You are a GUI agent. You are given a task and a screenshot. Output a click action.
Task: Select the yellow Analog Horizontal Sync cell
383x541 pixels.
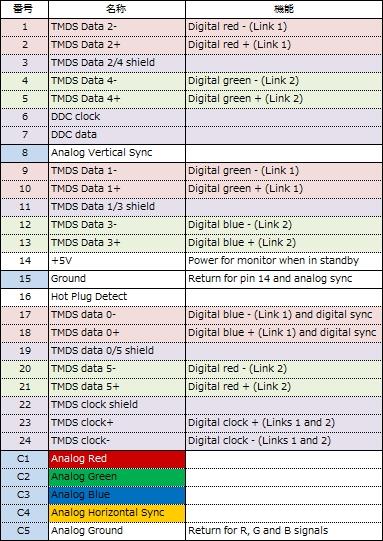[117, 513]
